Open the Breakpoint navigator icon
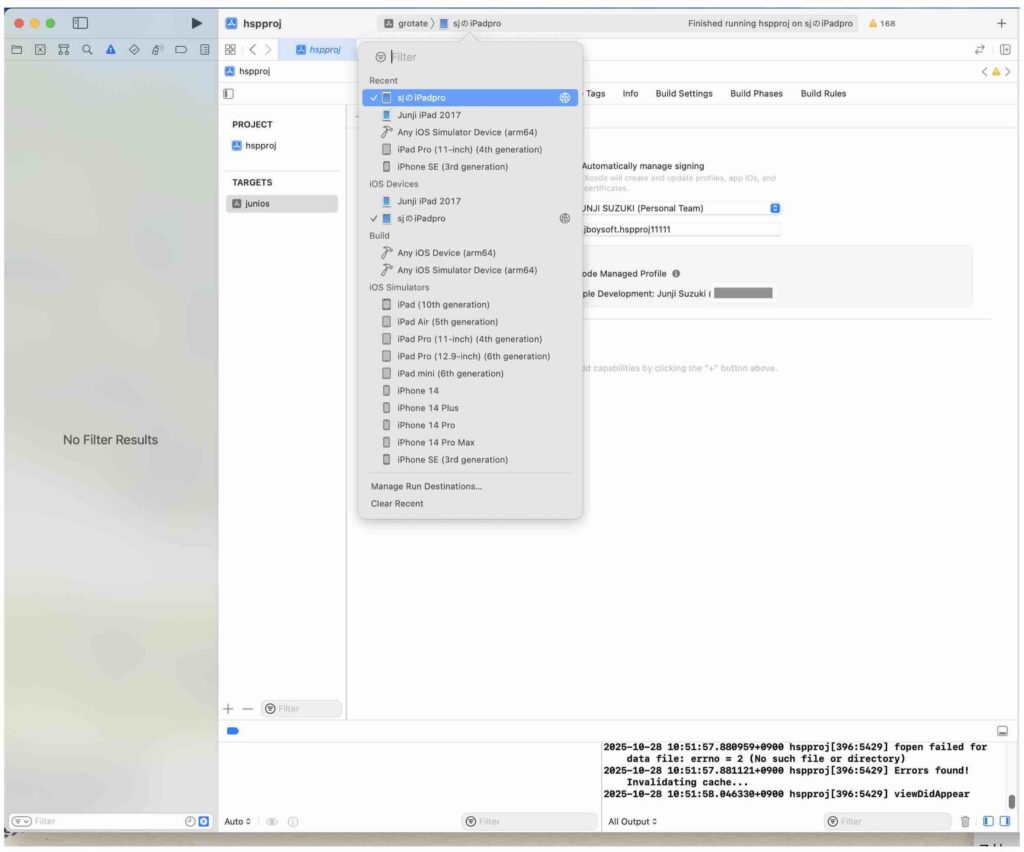This screenshot has height=852, width=1024. click(181, 49)
